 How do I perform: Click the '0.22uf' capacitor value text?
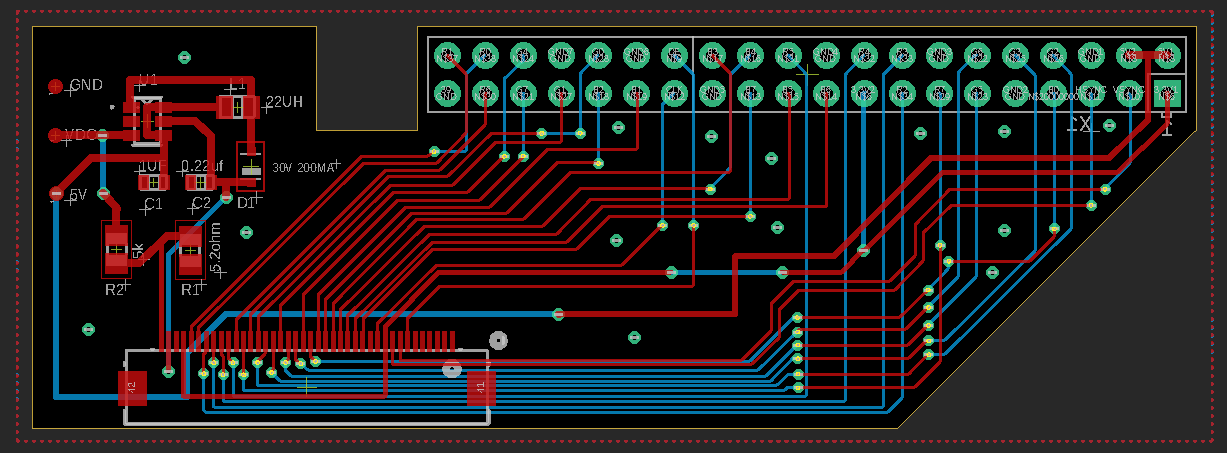coord(202,166)
